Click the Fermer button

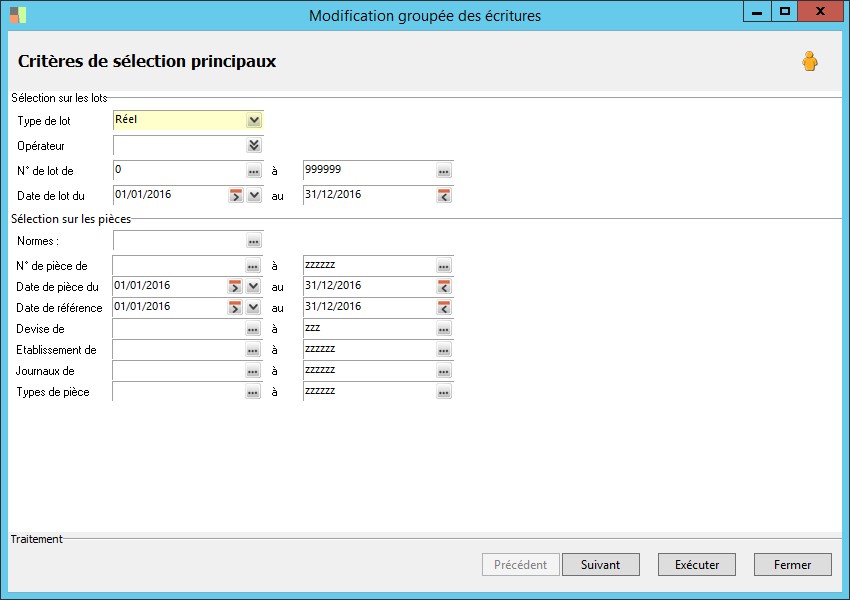pyautogui.click(x=792, y=565)
